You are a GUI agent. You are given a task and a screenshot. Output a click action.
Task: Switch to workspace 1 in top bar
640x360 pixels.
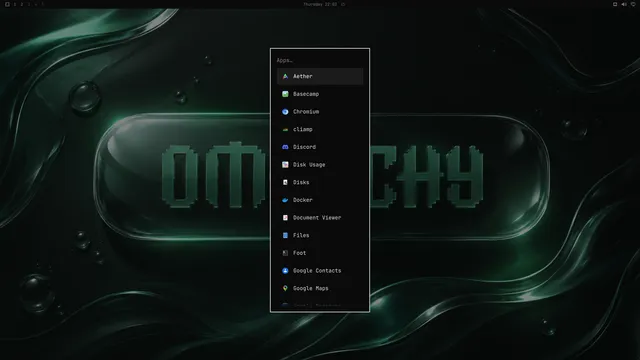(x=15, y=4)
